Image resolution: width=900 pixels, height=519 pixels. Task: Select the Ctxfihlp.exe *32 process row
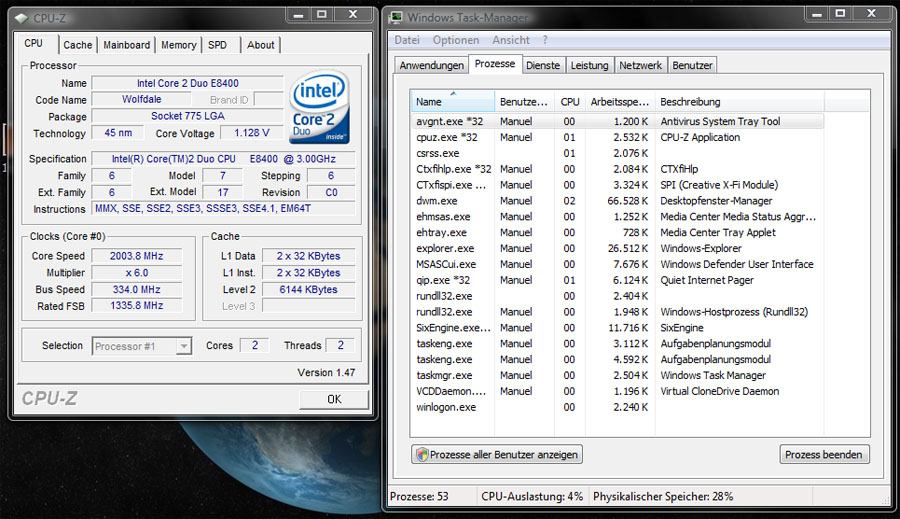click(618, 169)
